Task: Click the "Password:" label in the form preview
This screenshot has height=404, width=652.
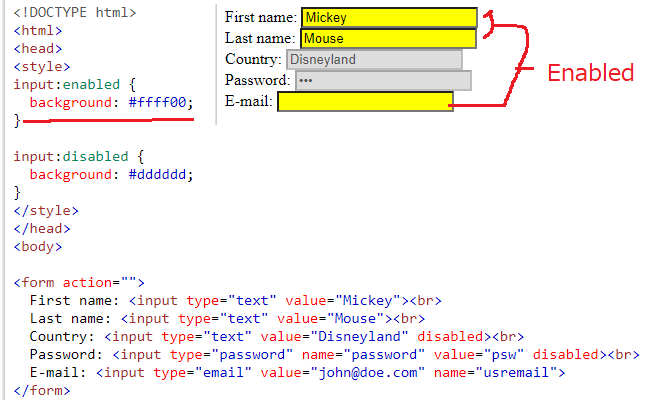Action: pyautogui.click(x=257, y=80)
